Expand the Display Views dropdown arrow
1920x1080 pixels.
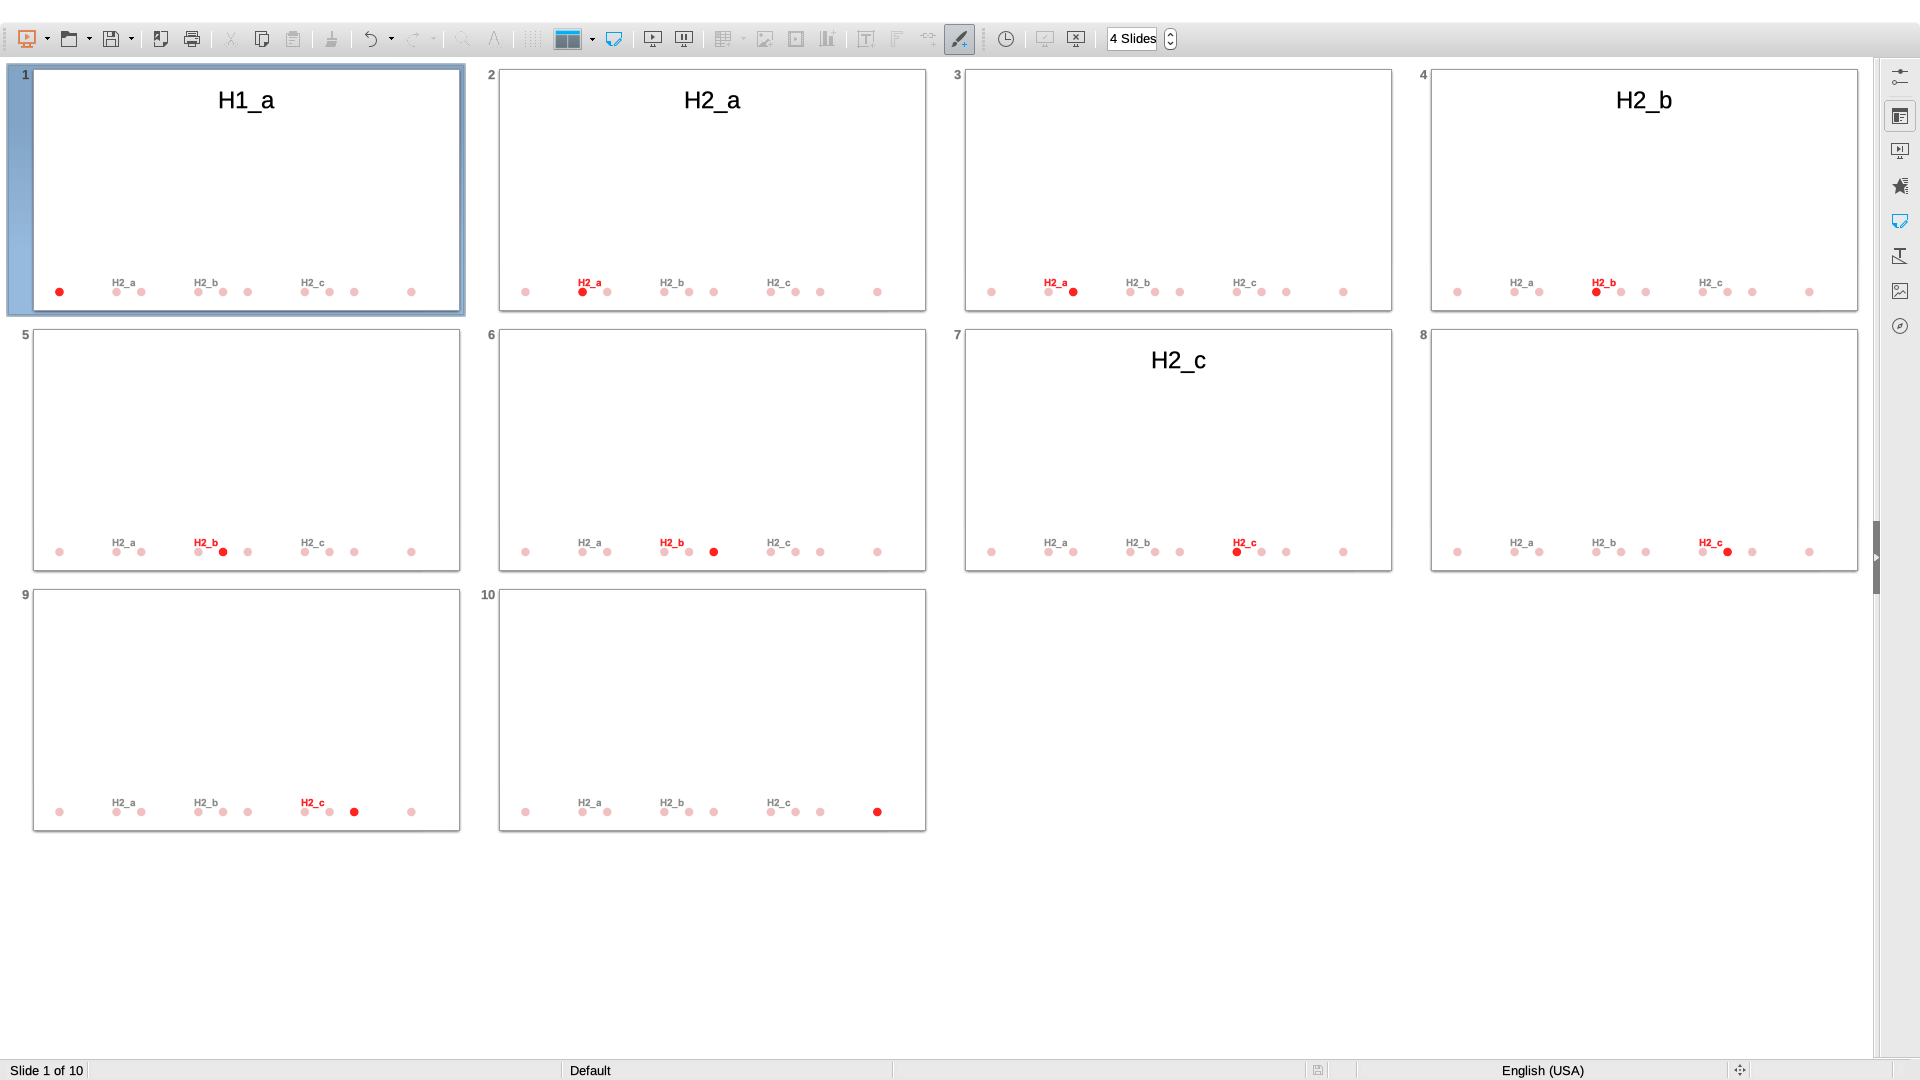point(593,39)
